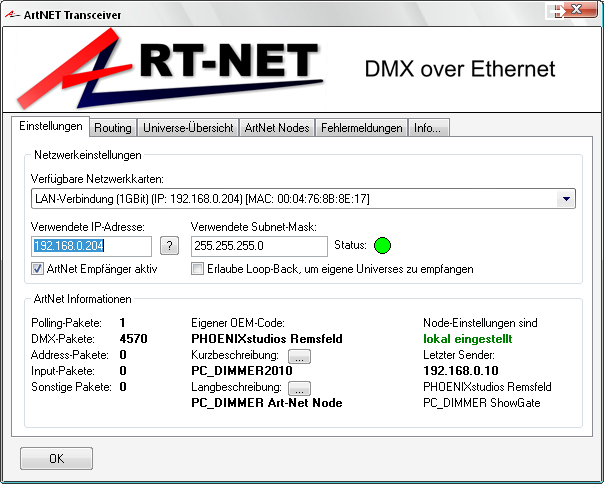Select the LAN-Verbindung network card combo box
Image resolution: width=604 pixels, height=484 pixels.
(x=303, y=199)
